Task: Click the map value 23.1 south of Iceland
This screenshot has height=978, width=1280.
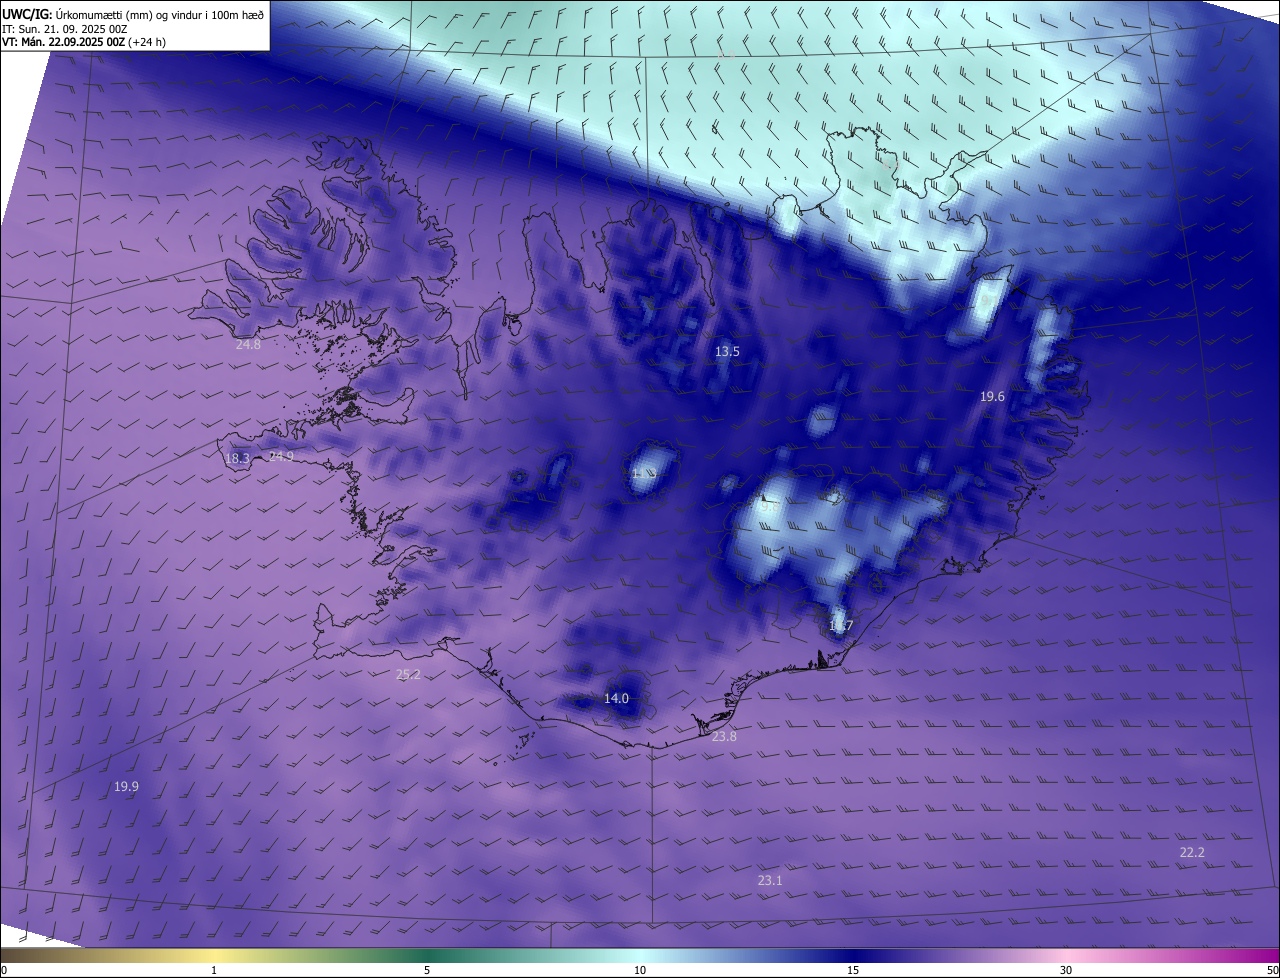Action: [x=770, y=881]
